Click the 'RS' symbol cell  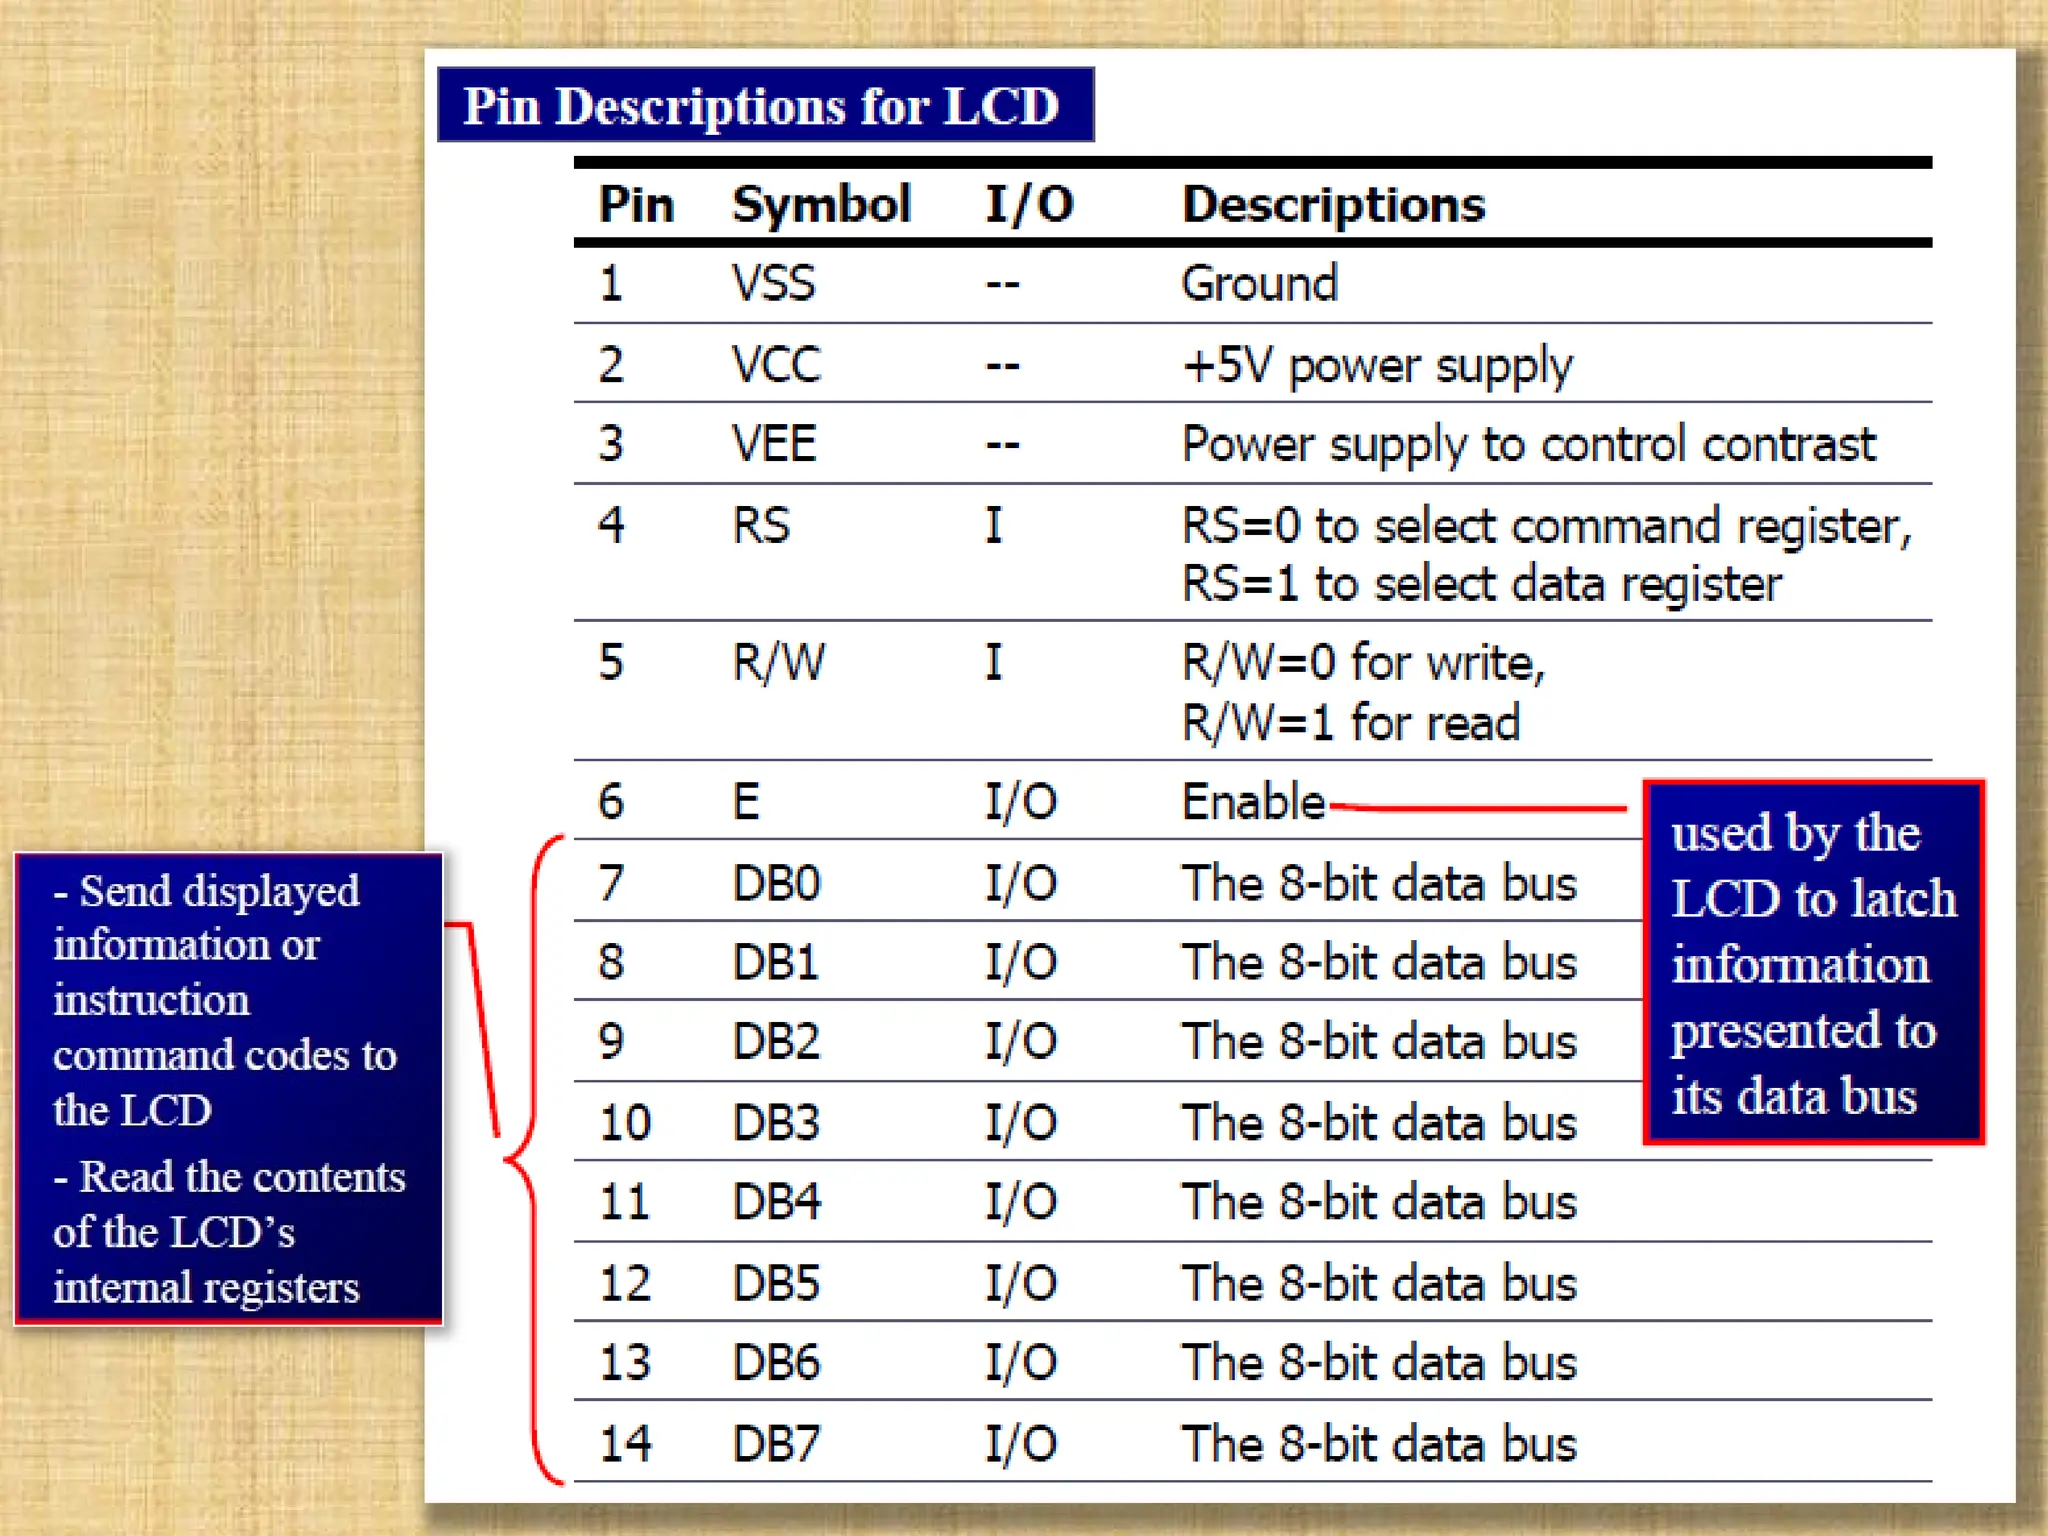coord(760,525)
